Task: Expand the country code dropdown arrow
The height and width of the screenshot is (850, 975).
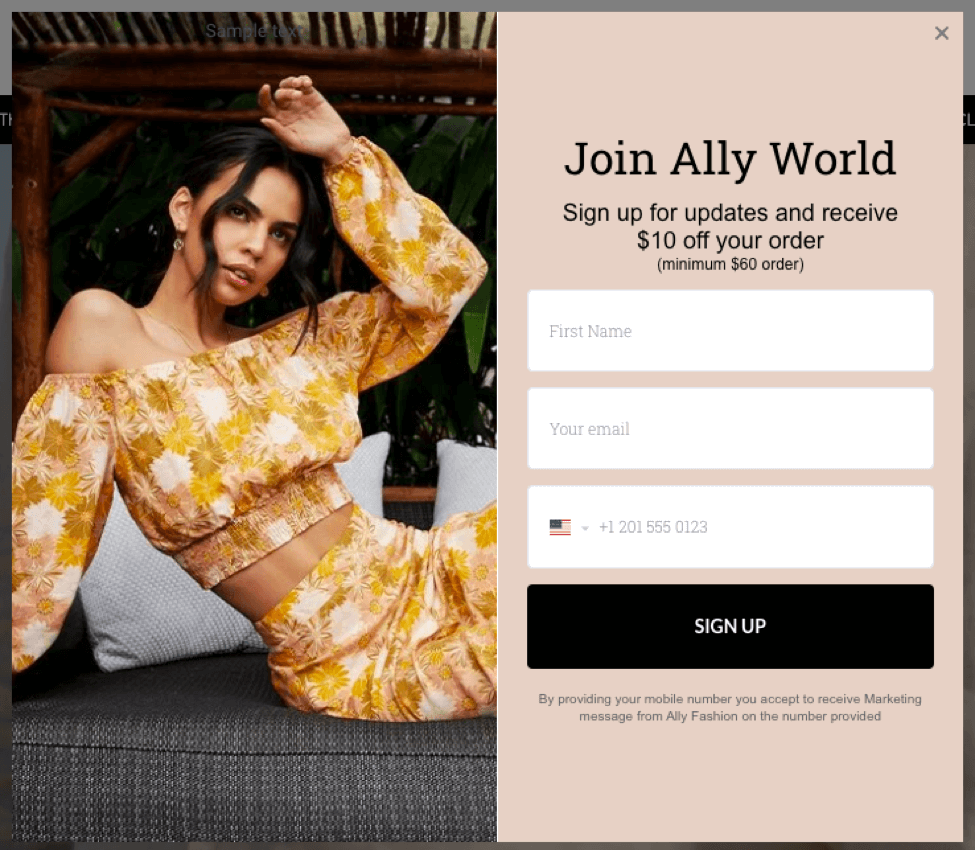Action: coord(585,528)
